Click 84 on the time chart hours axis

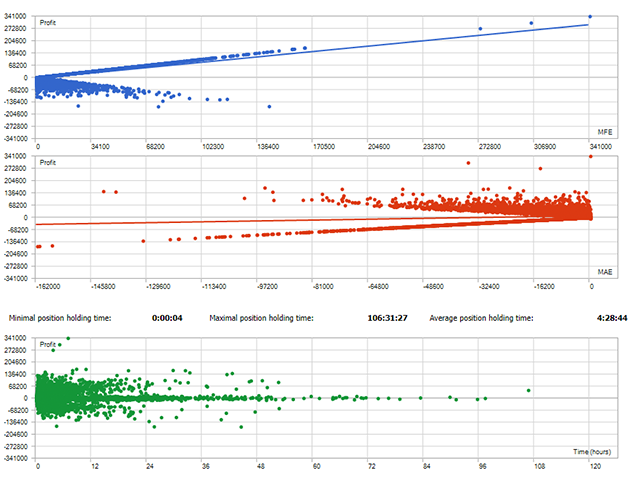coord(427,466)
